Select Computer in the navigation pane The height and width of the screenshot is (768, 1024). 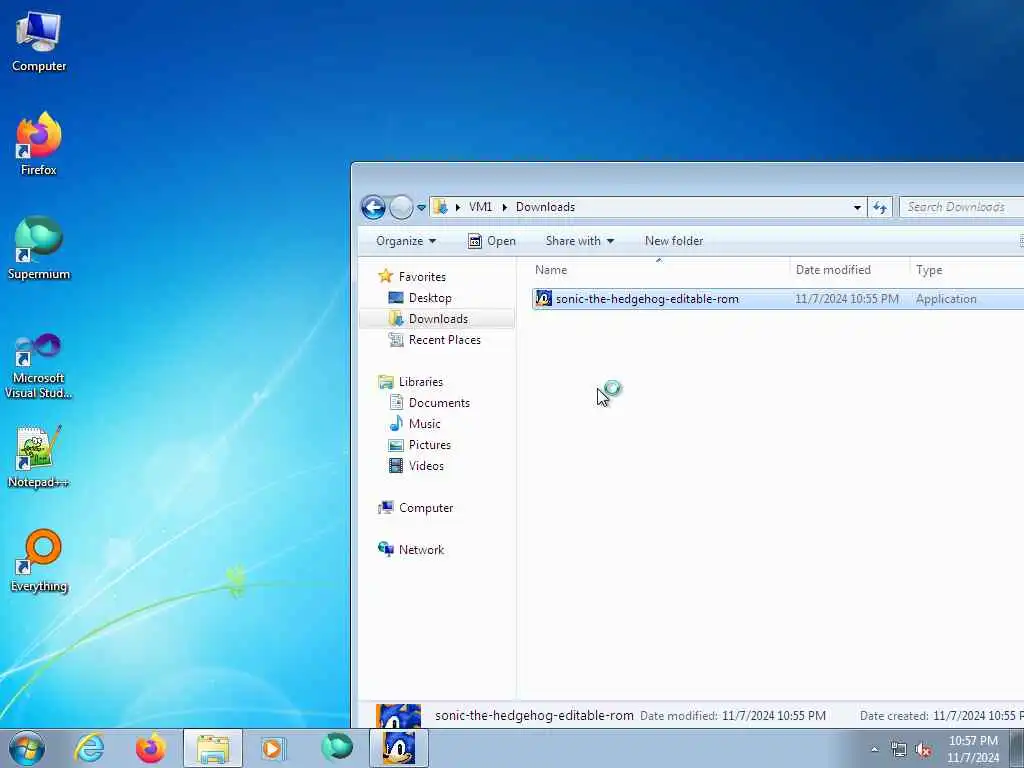[x=425, y=508]
